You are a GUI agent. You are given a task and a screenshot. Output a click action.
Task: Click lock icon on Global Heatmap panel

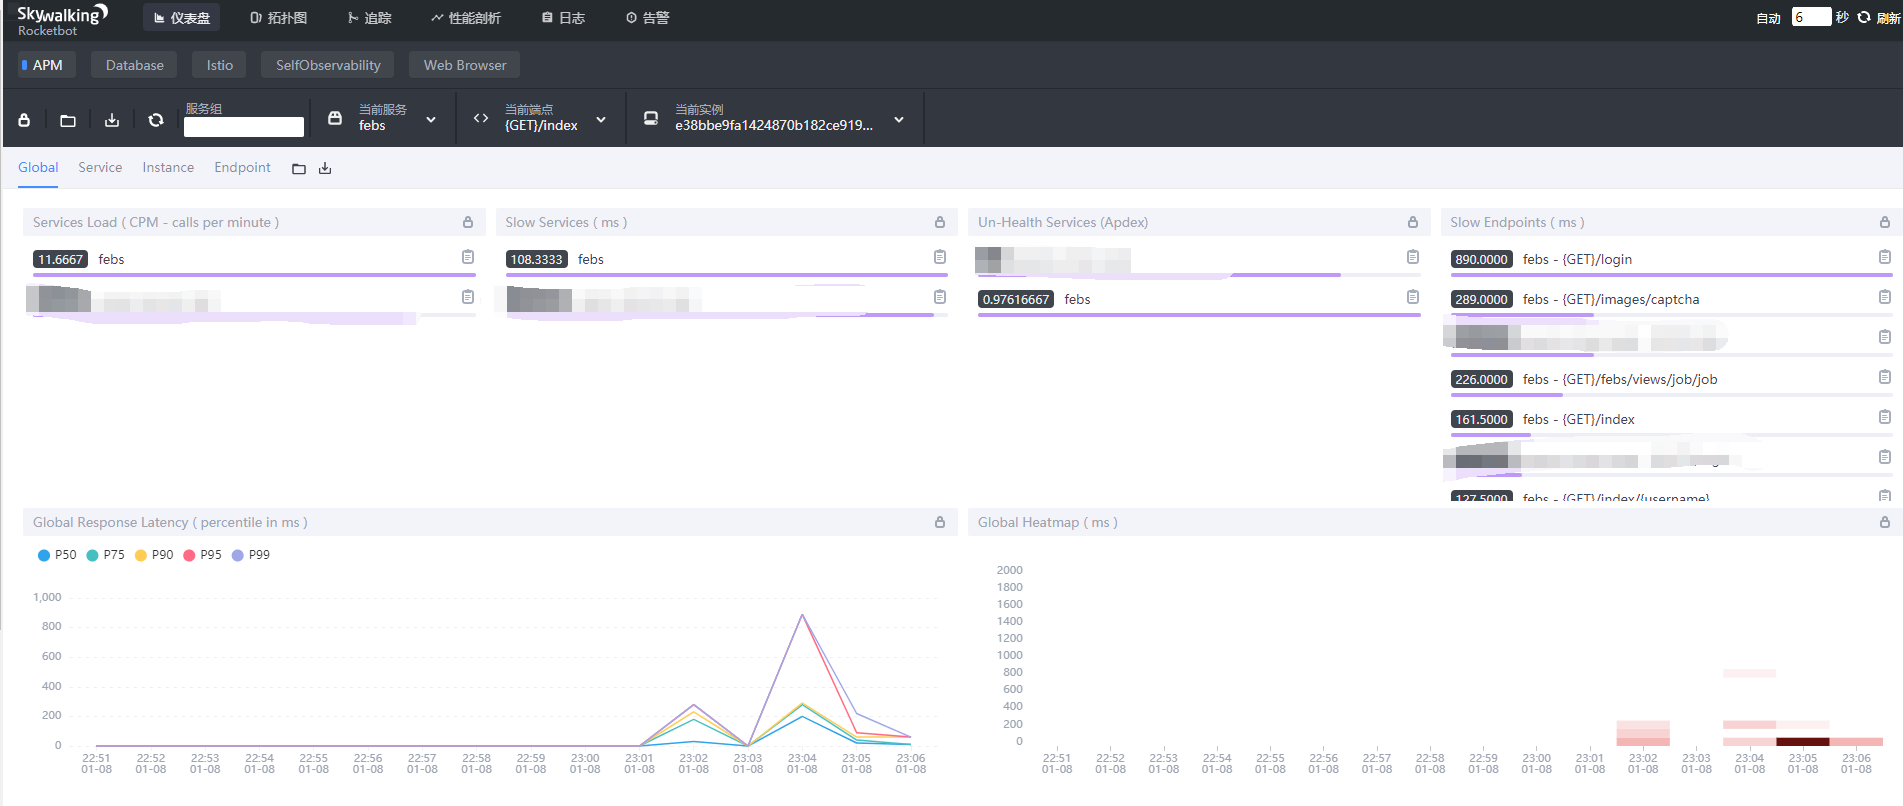(1885, 522)
